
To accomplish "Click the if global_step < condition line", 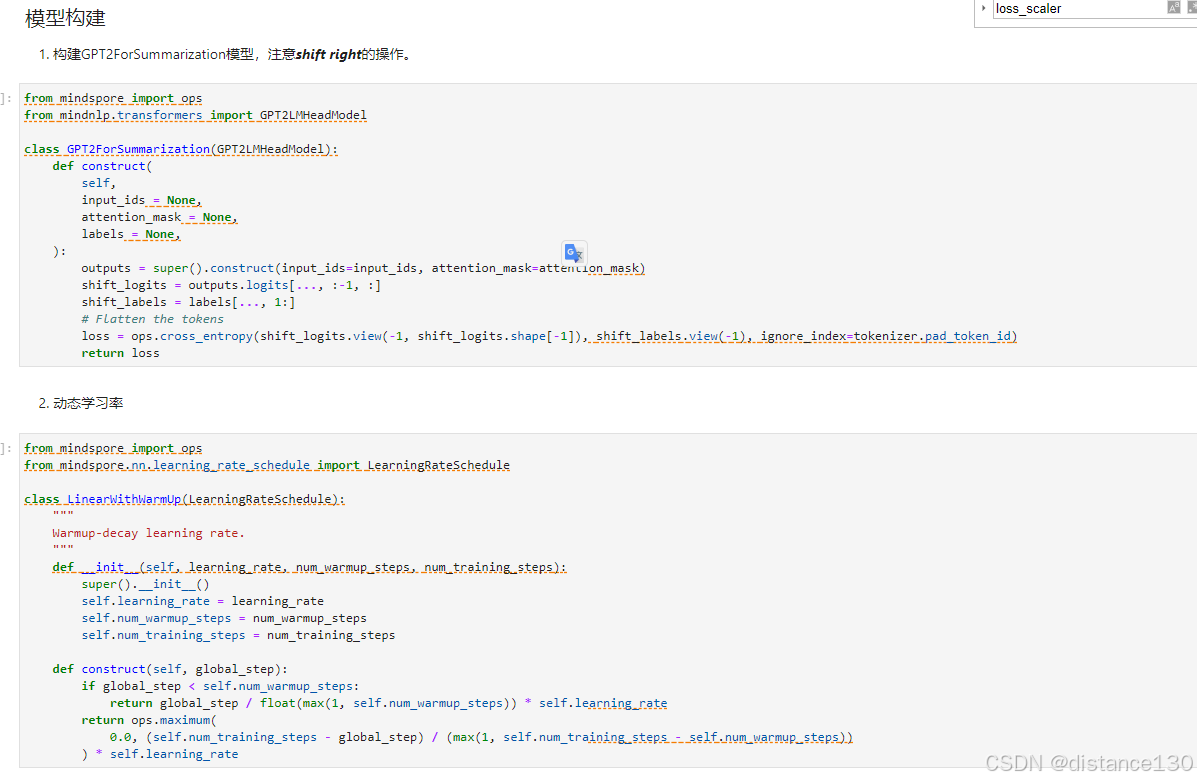I will click(220, 686).
